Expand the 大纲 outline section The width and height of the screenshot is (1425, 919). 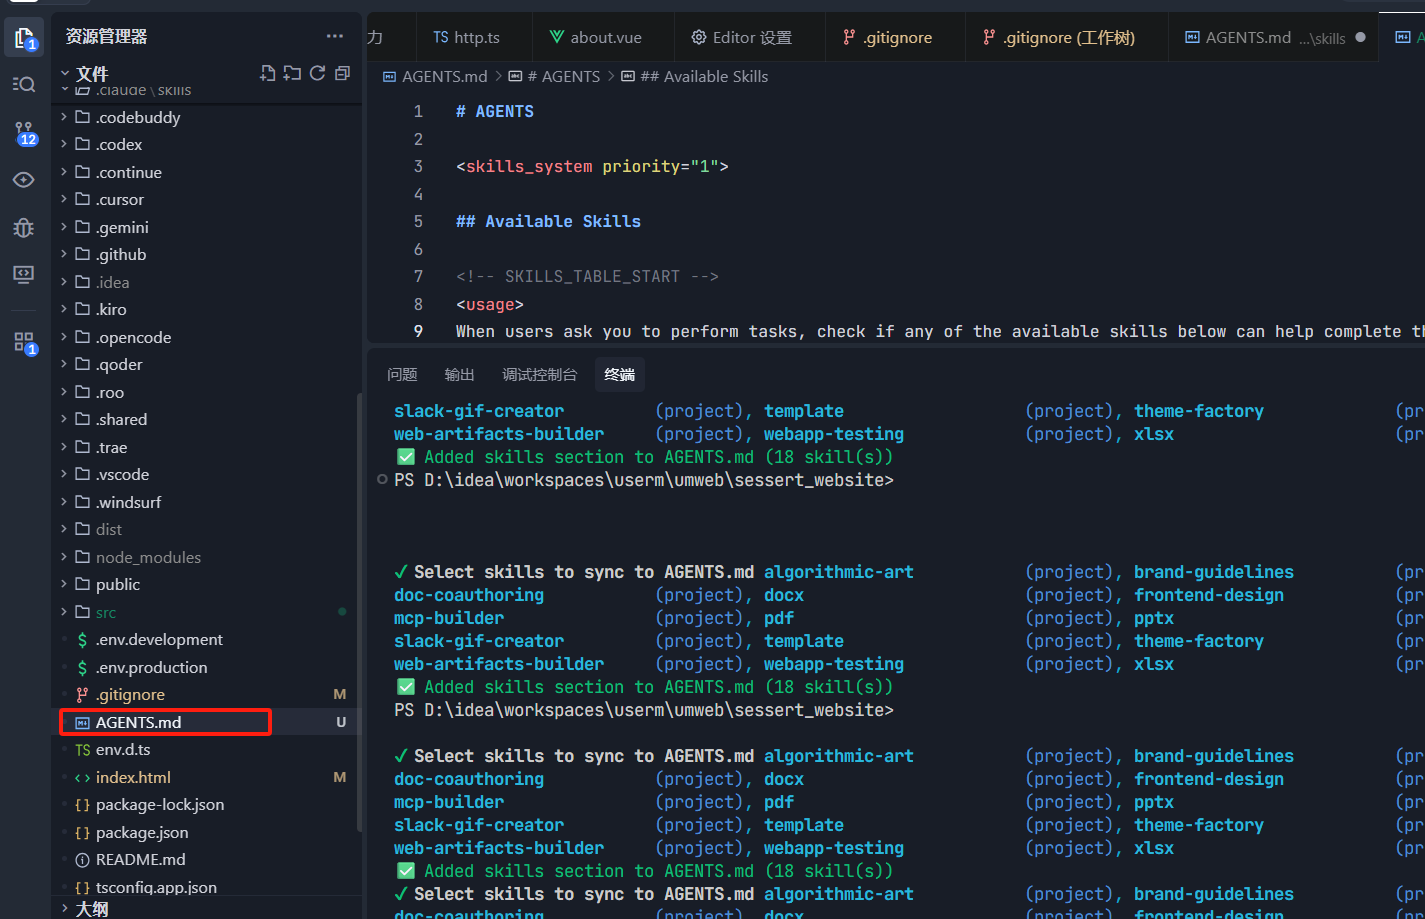click(91, 909)
